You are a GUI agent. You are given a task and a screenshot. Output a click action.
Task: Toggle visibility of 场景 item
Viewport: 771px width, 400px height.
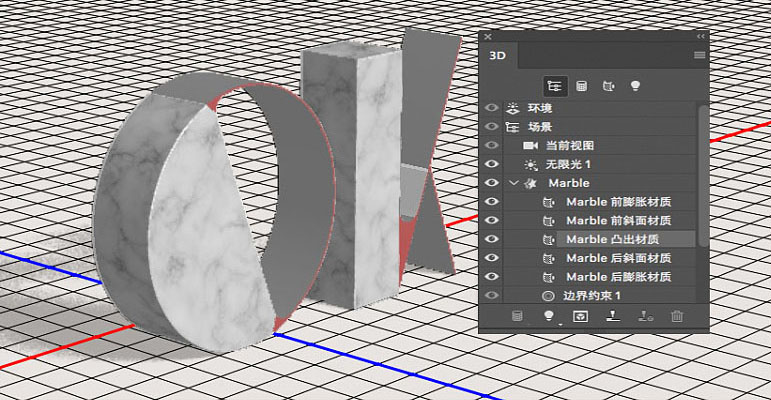(x=491, y=127)
